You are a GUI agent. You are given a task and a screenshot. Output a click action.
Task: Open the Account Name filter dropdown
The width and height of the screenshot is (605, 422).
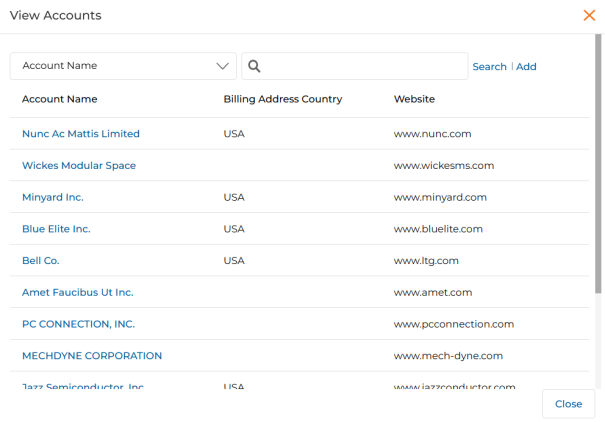[x=123, y=66]
